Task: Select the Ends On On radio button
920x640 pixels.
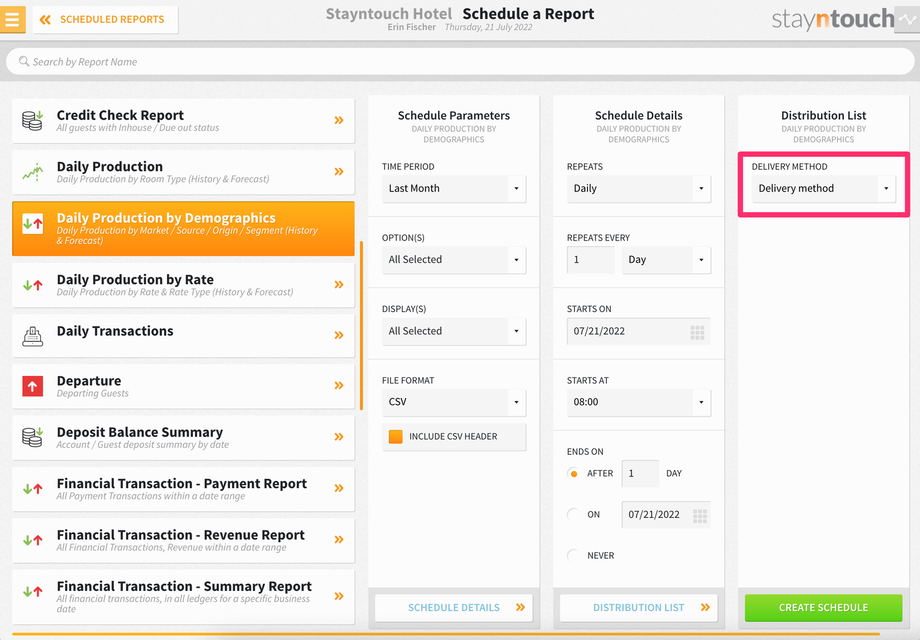Action: tap(573, 514)
